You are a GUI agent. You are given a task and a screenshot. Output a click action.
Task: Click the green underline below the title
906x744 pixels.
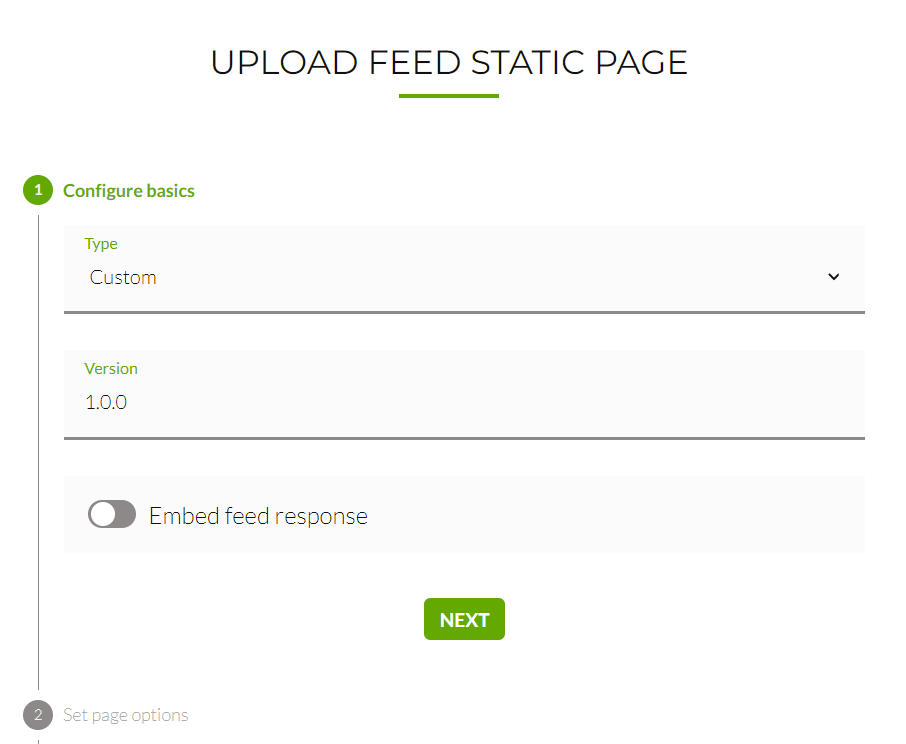pyautogui.click(x=449, y=96)
